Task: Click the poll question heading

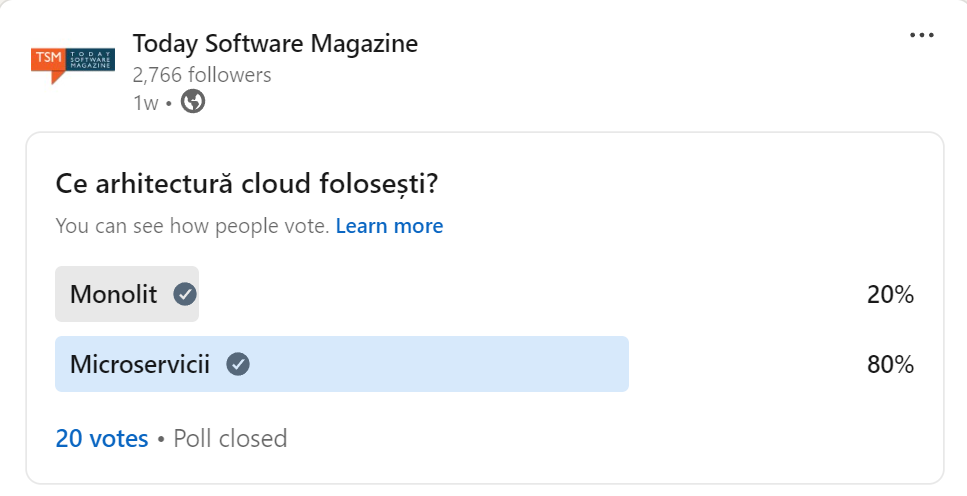Action: 248,185
